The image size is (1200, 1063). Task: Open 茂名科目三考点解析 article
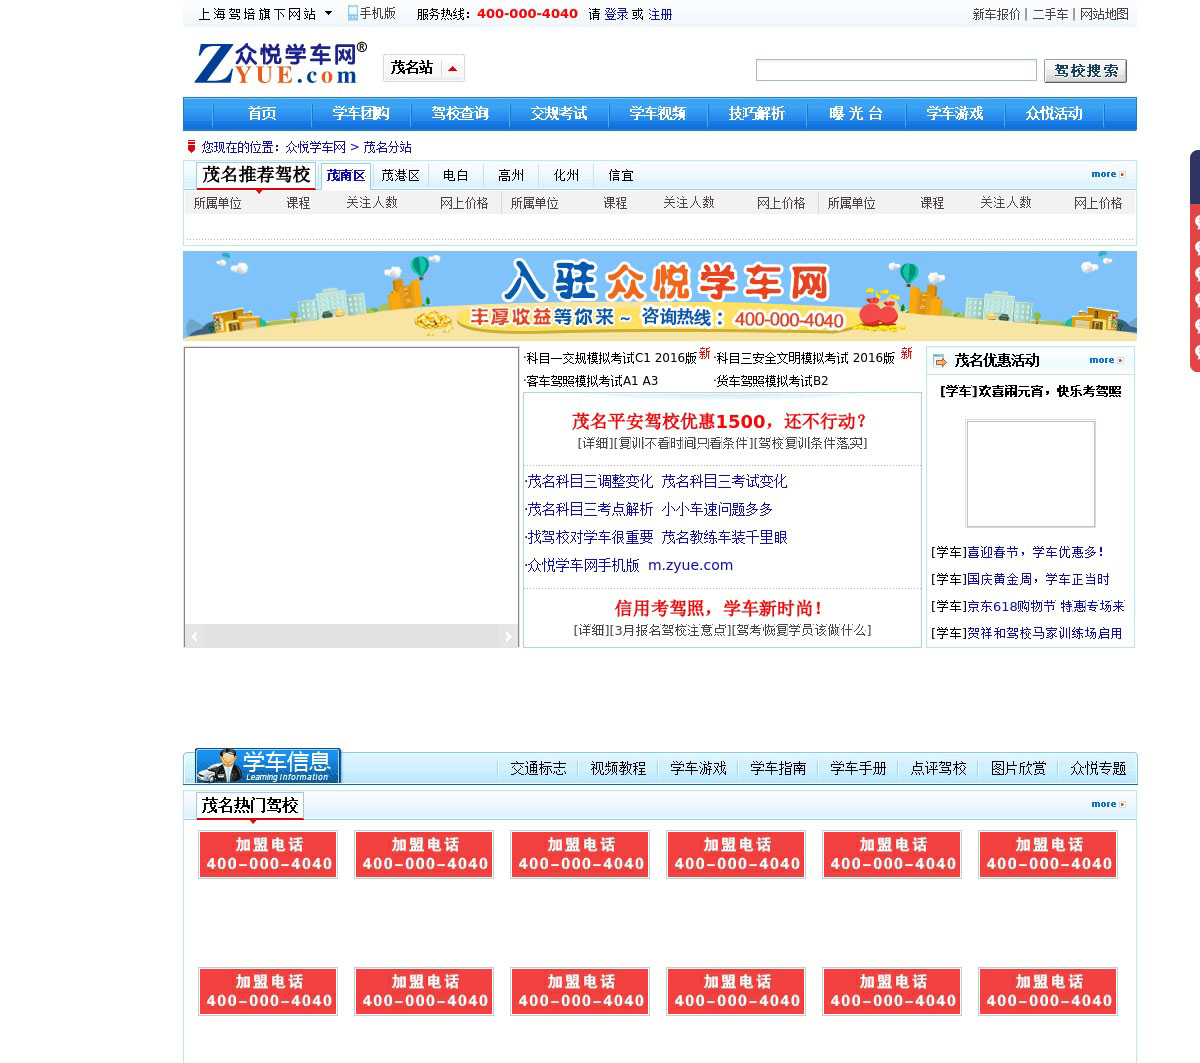[589, 509]
